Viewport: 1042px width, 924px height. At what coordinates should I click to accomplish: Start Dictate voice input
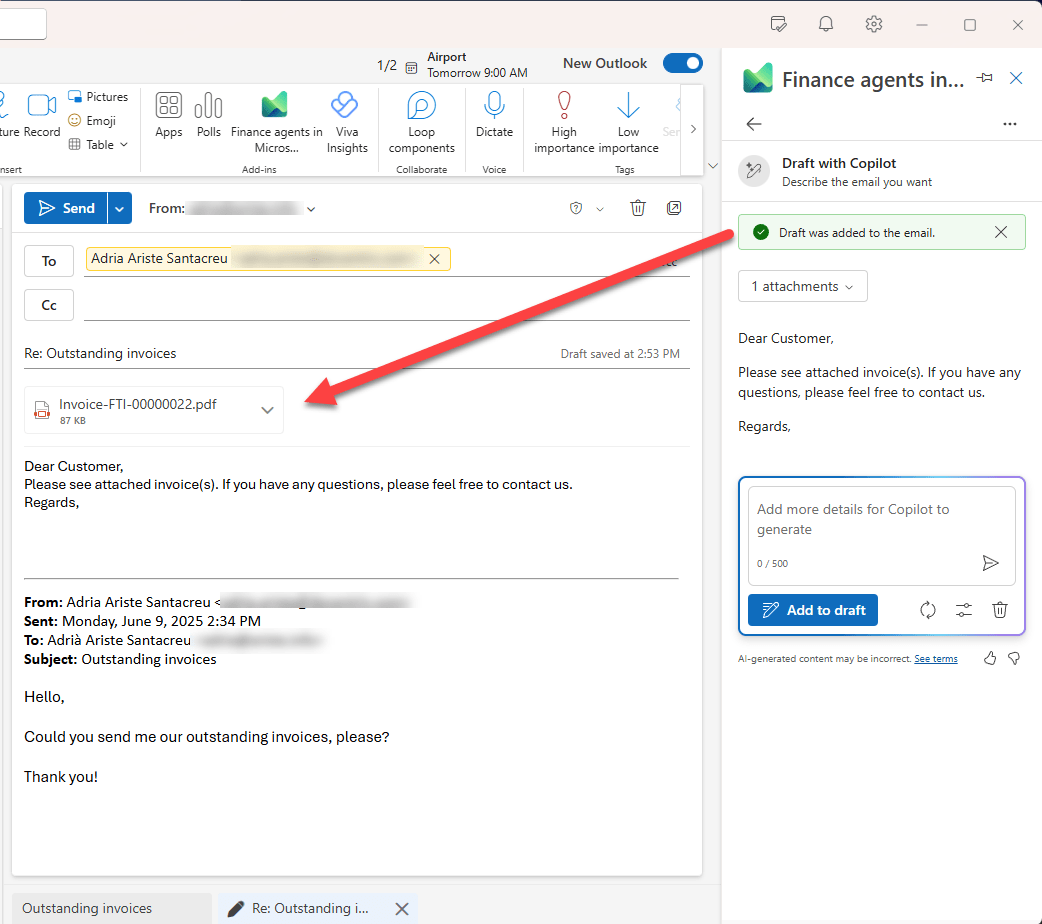click(x=494, y=114)
